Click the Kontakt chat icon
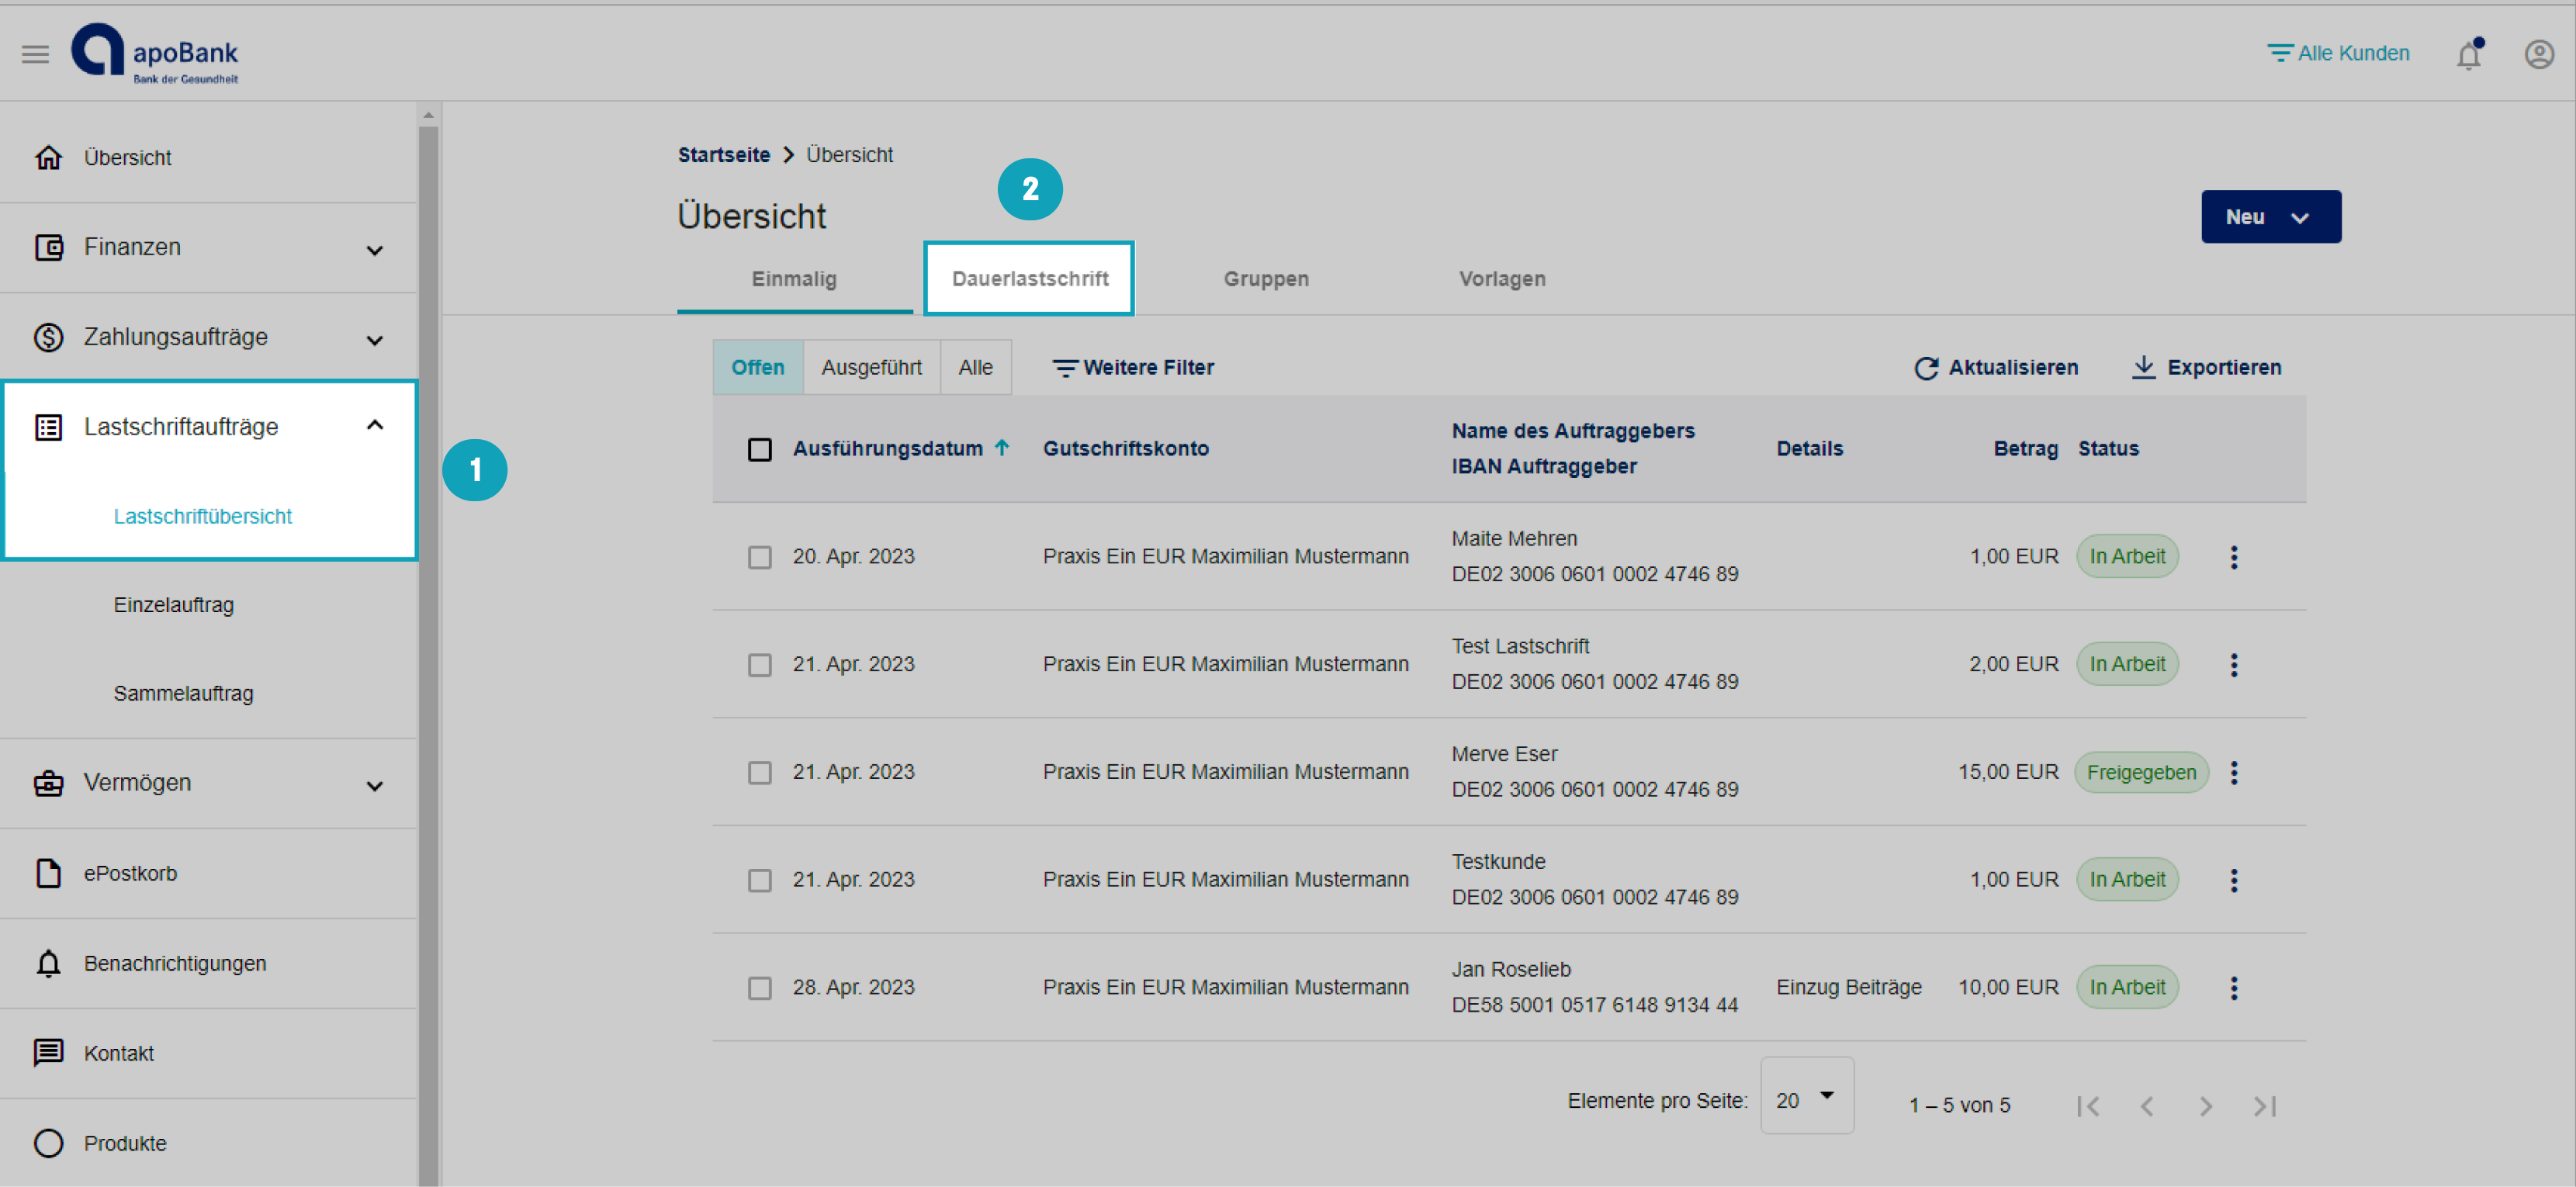This screenshot has width=2576, height=1187. point(48,1053)
